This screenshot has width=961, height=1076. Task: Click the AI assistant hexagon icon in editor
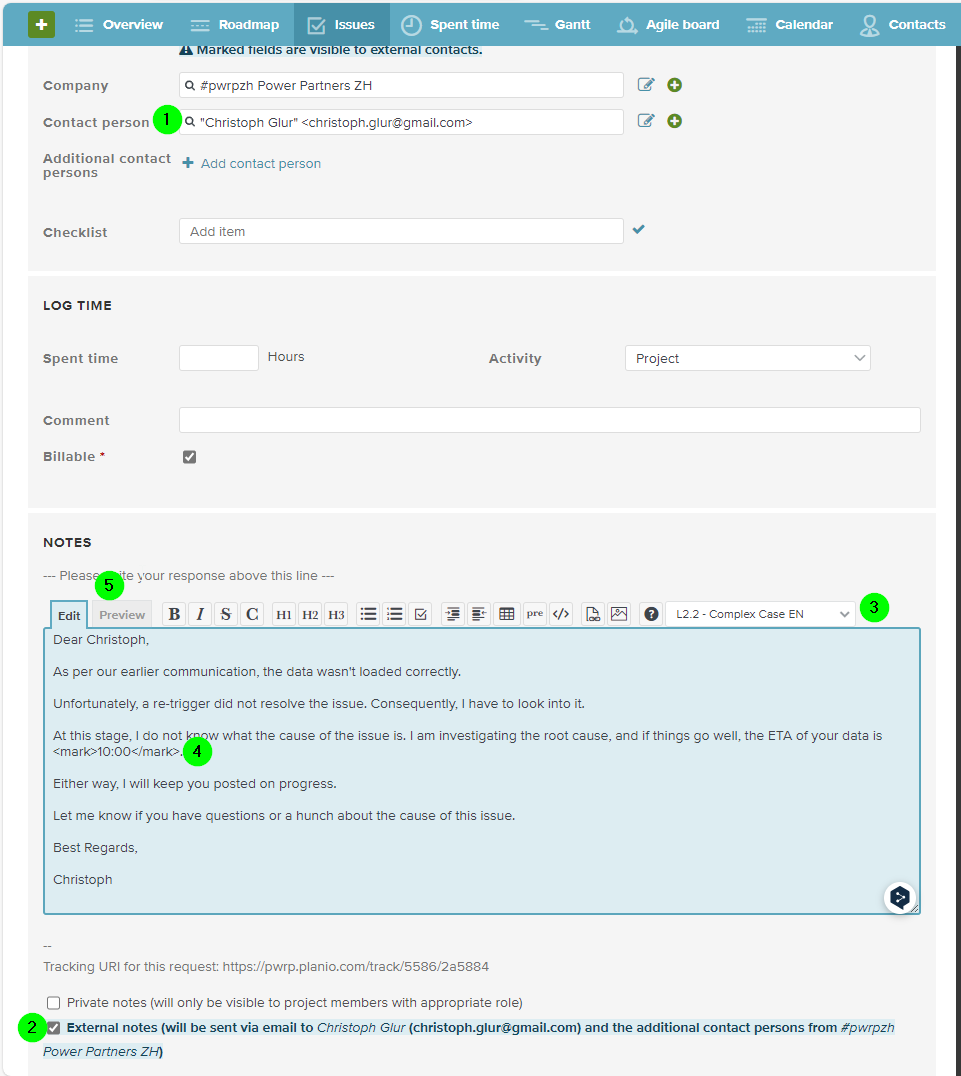900,898
